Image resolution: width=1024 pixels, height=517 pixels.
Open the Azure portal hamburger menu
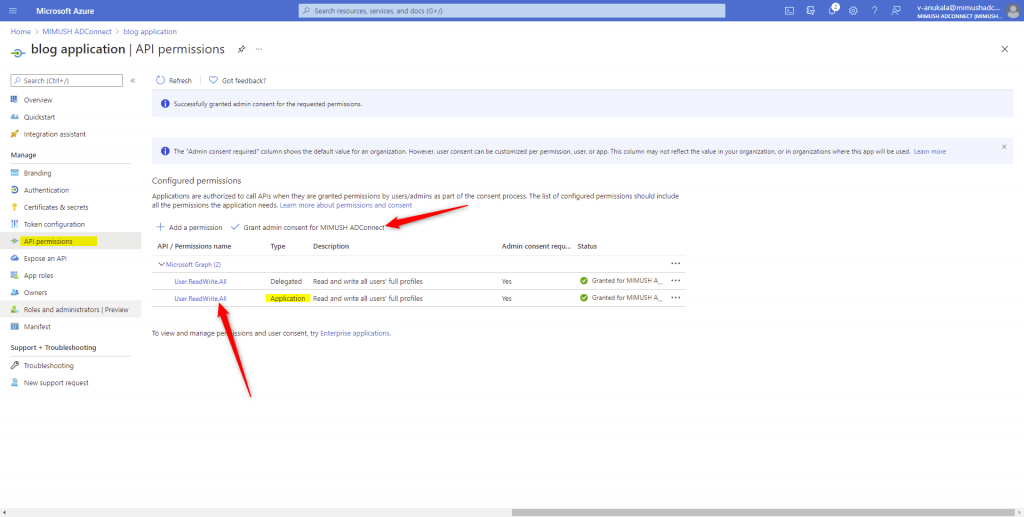click(13, 10)
